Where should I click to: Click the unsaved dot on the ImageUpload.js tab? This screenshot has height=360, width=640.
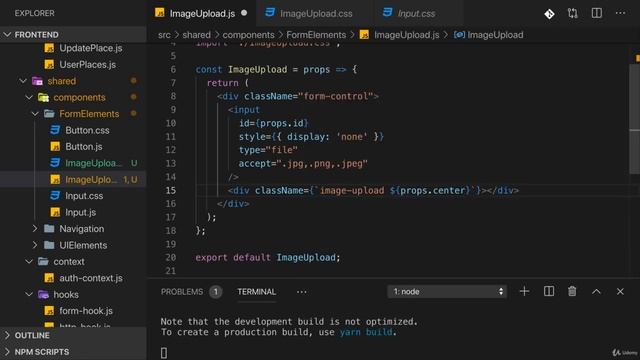[244, 13]
